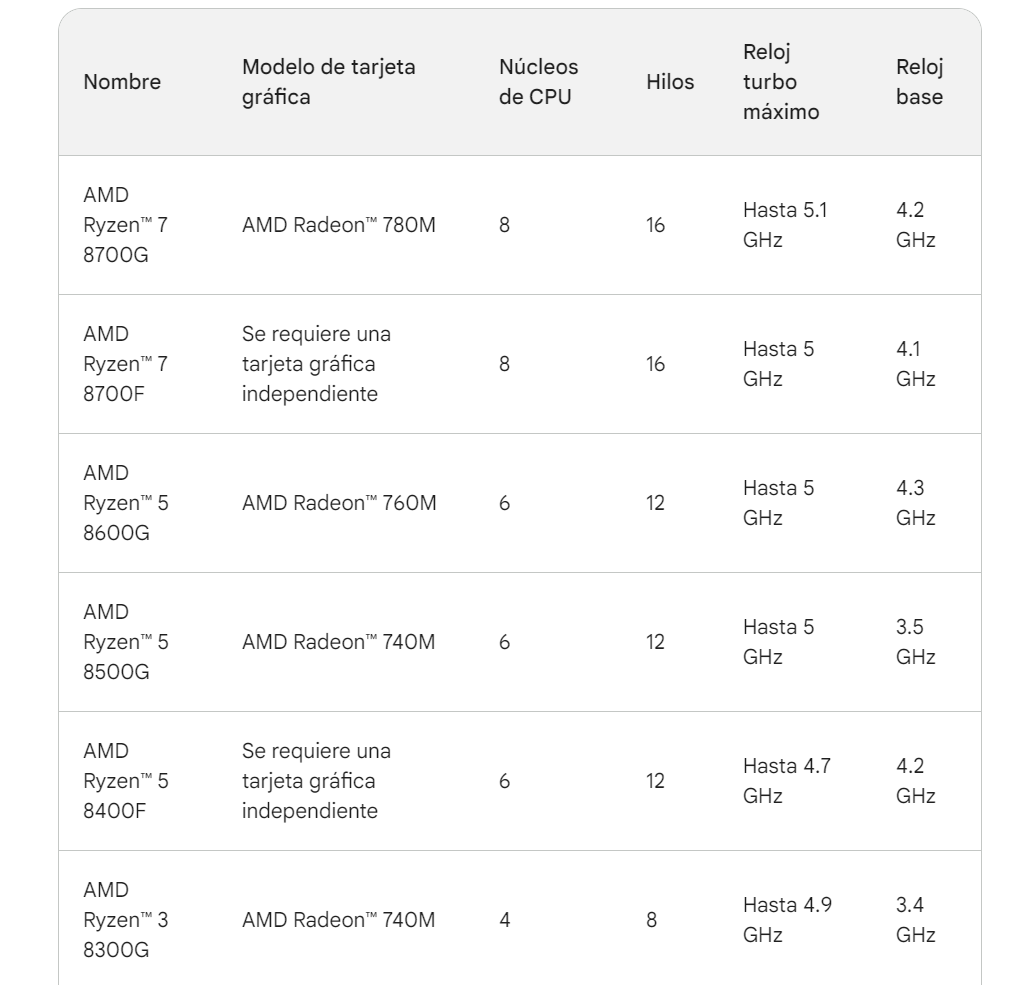Click the AMD Ryzen 5 8500G name cell

pyautogui.click(x=126, y=642)
